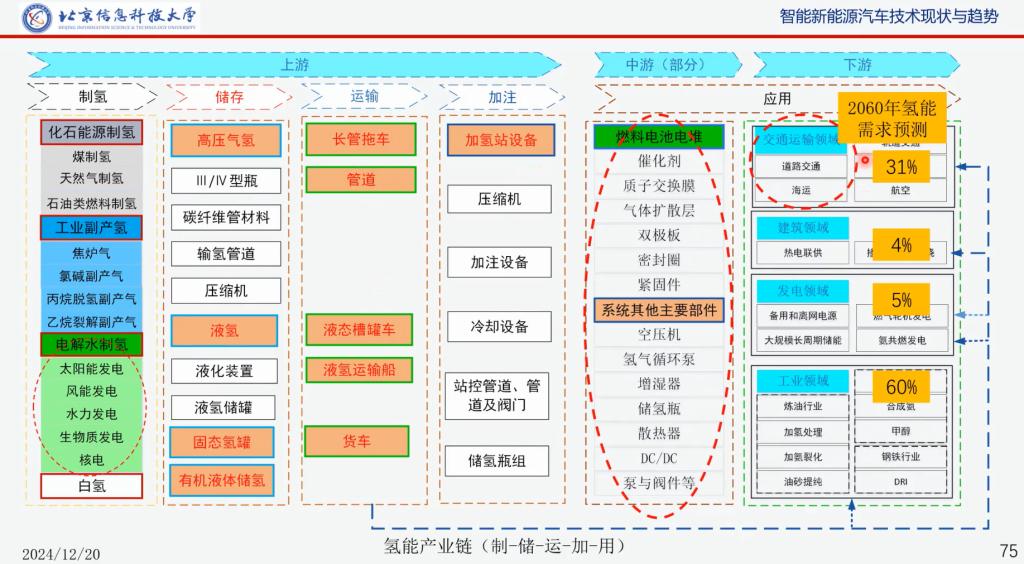
Task: Click the 化石能源制氢 box
Action: point(91,132)
